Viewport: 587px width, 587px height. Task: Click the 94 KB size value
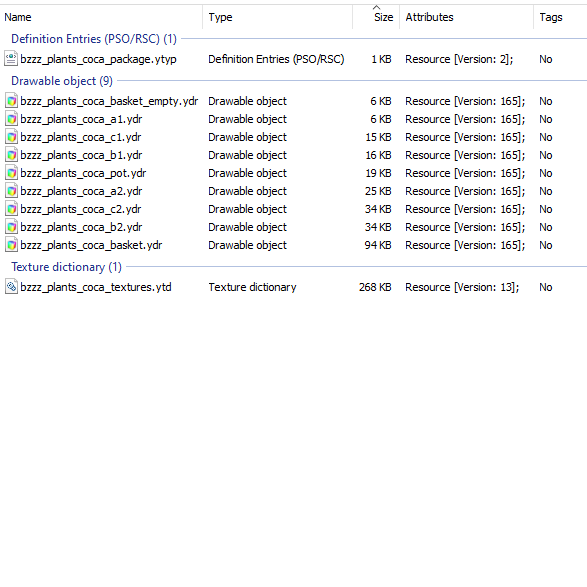coord(378,245)
